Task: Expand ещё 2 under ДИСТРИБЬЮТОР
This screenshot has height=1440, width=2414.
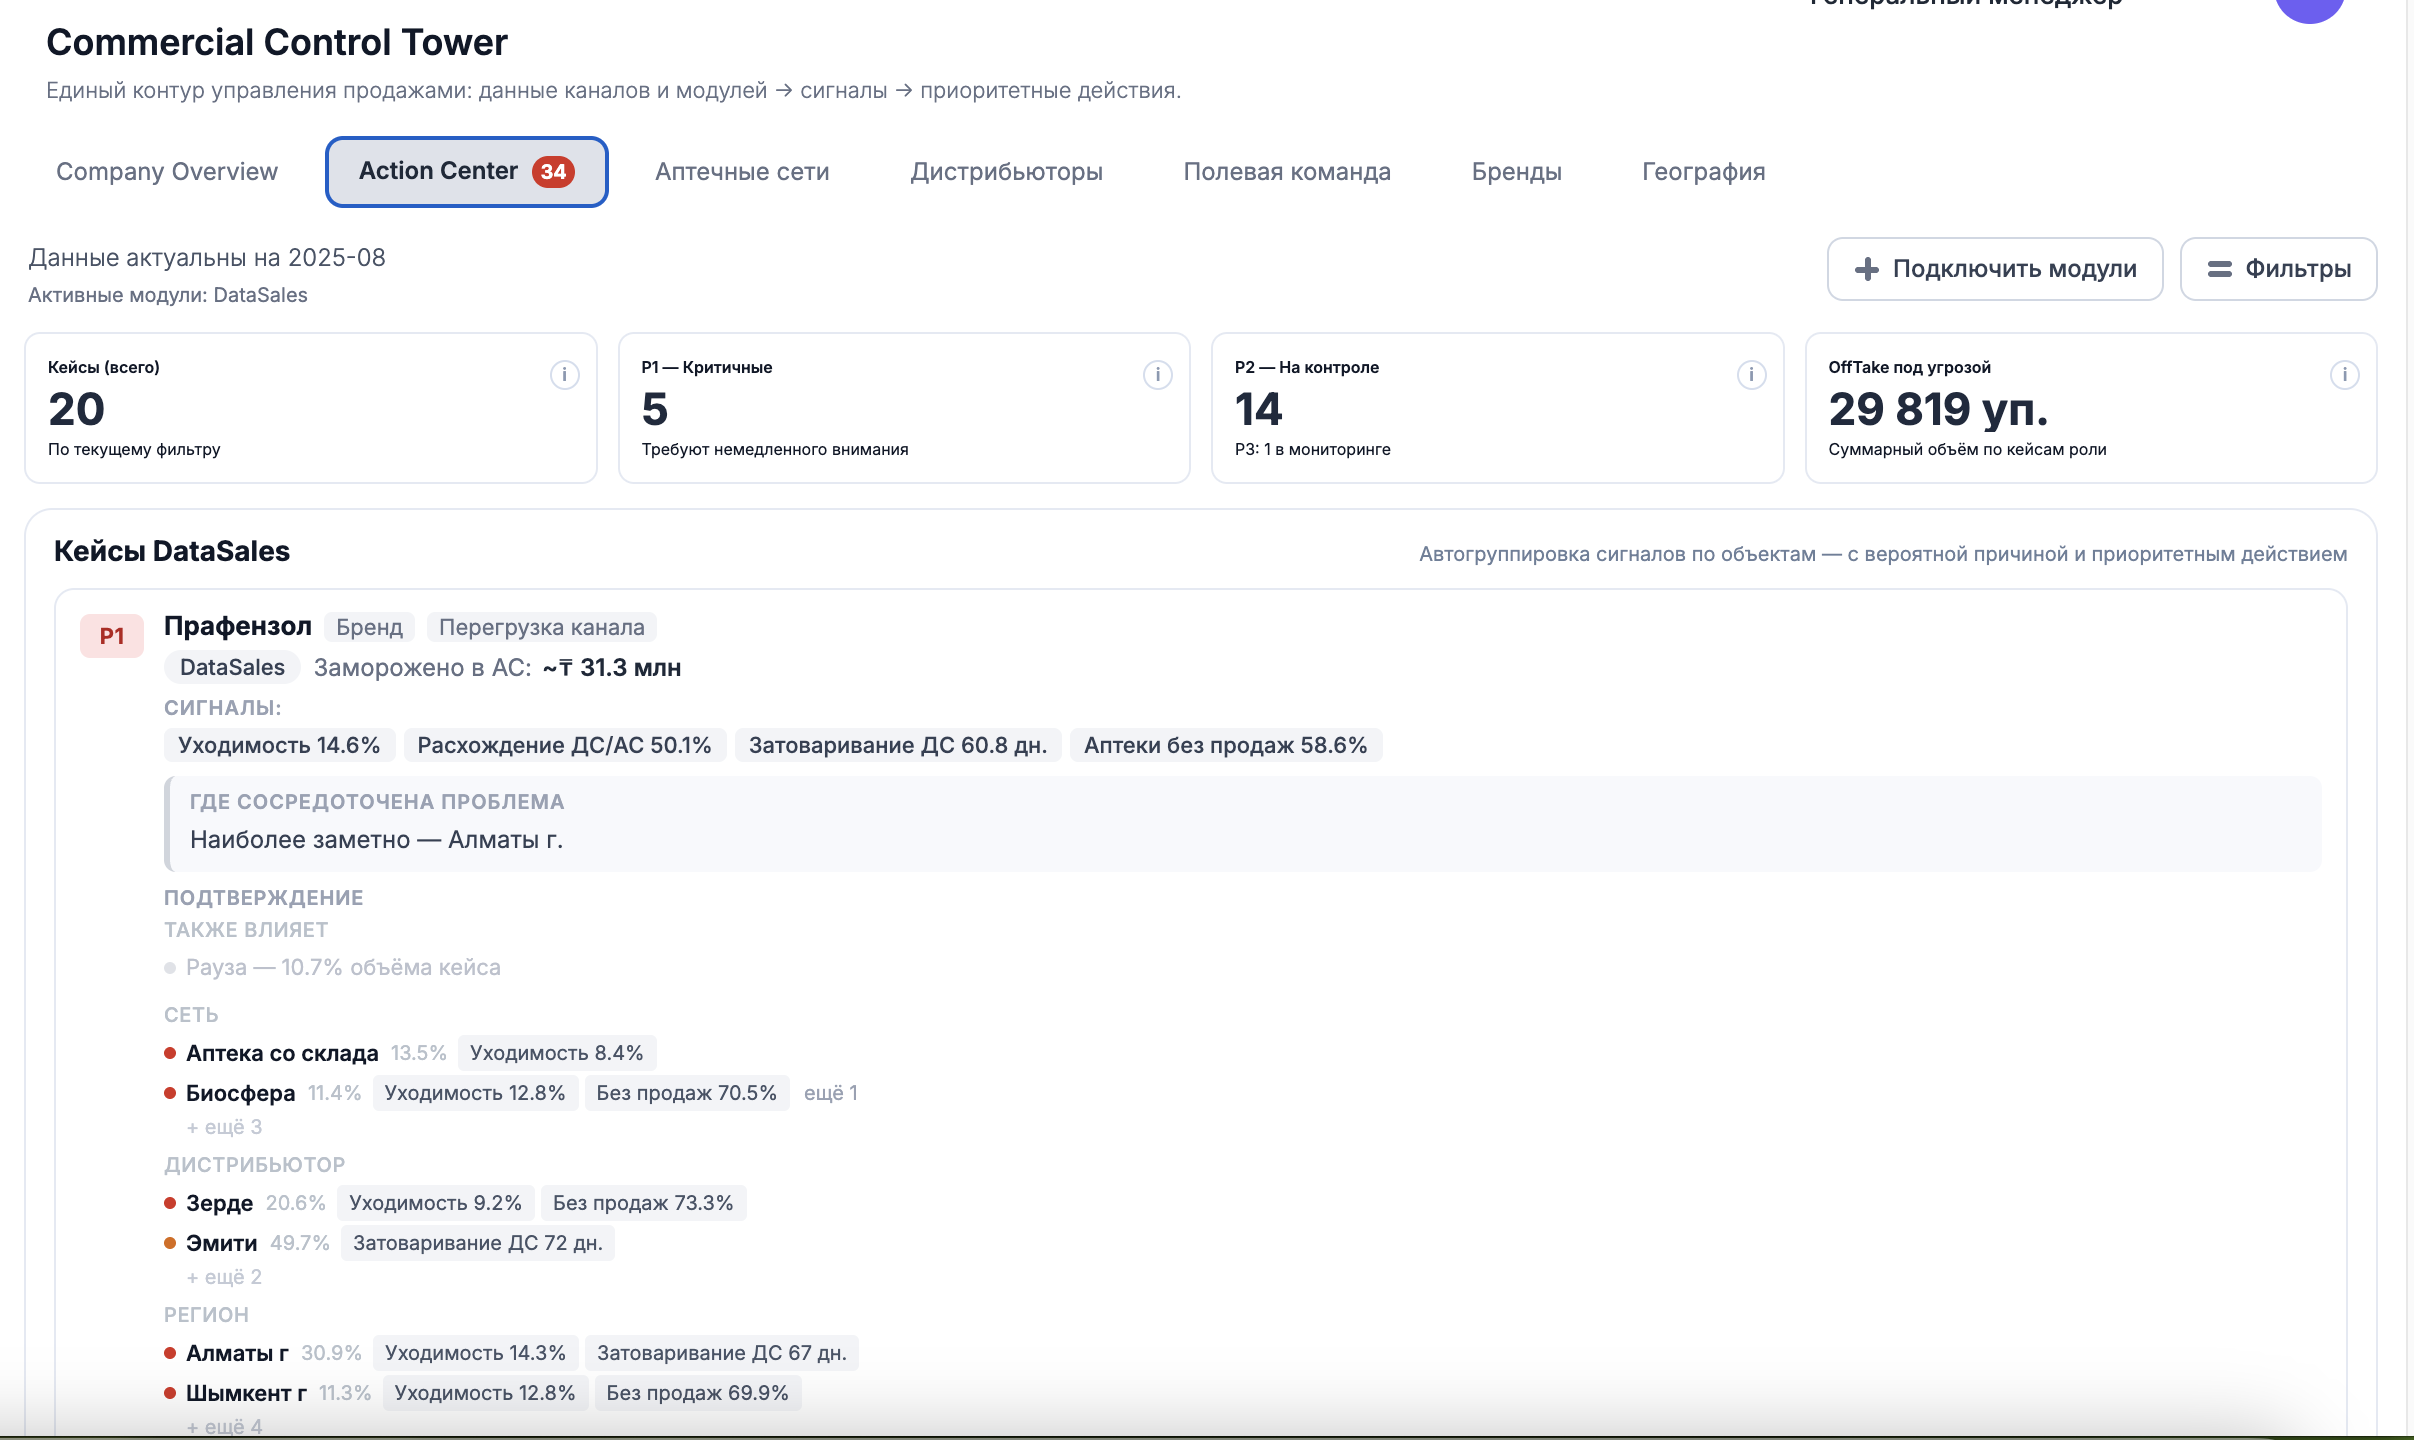Action: click(224, 1276)
